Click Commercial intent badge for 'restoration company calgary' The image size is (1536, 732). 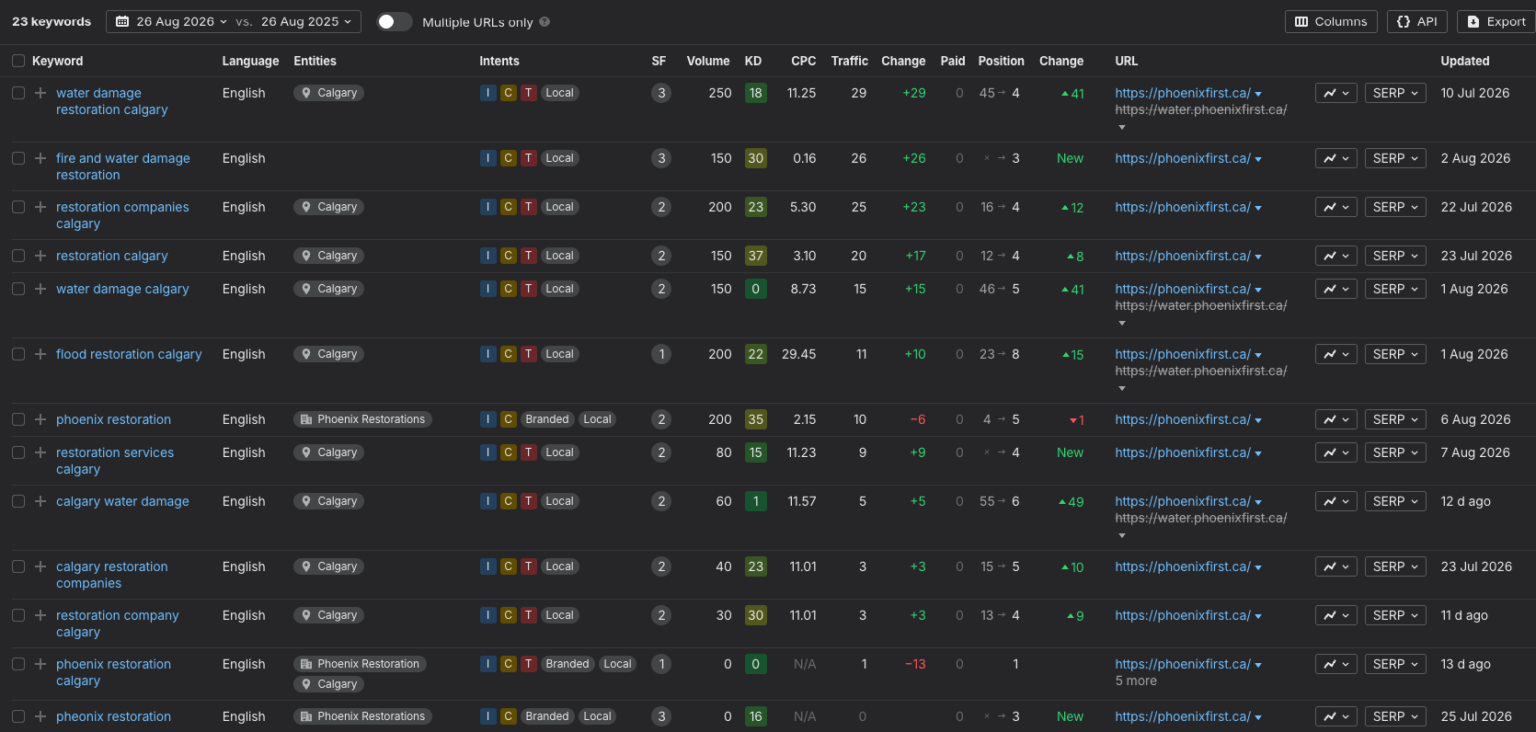pos(508,615)
